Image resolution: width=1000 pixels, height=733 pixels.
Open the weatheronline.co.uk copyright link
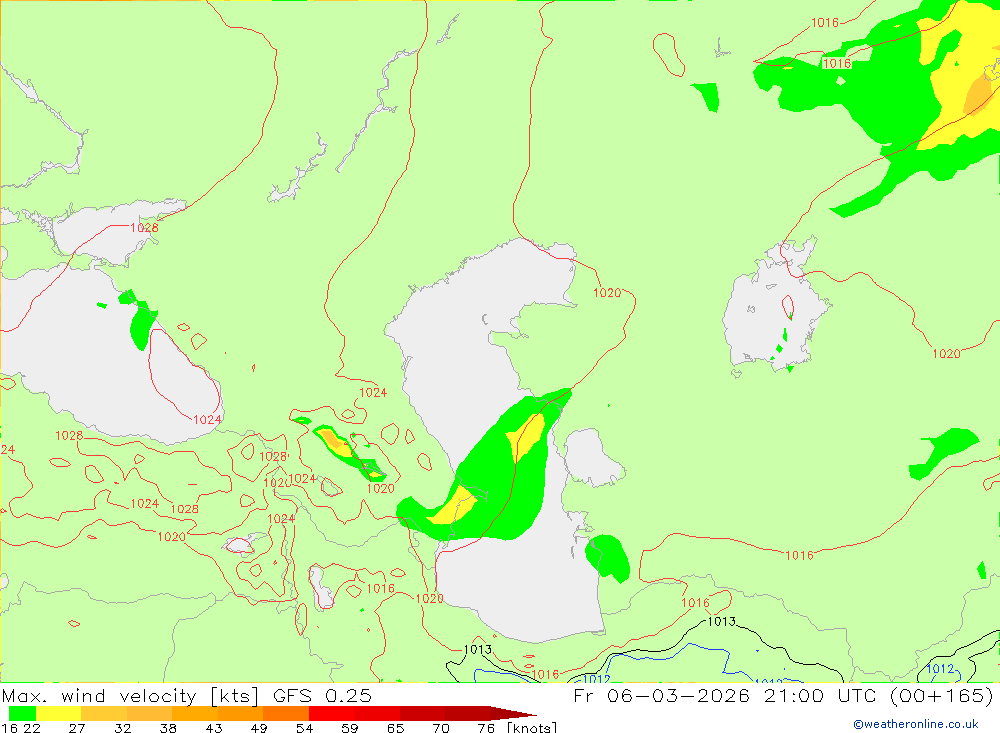(x=916, y=724)
